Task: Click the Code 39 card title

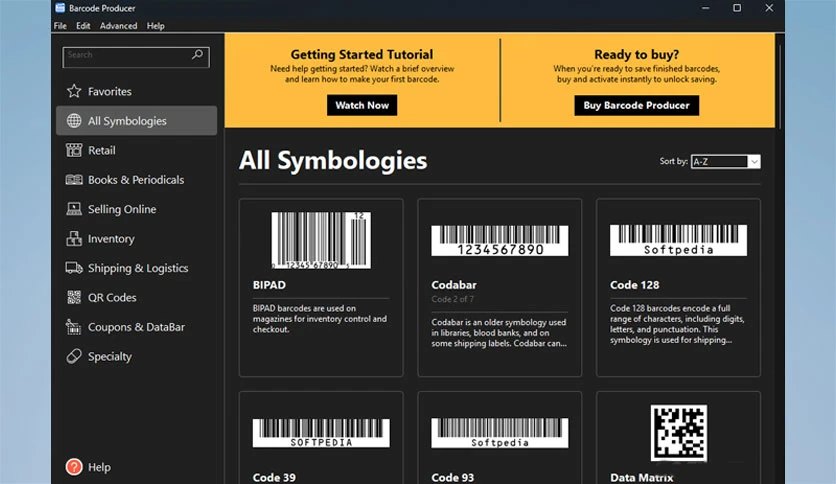Action: [274, 477]
